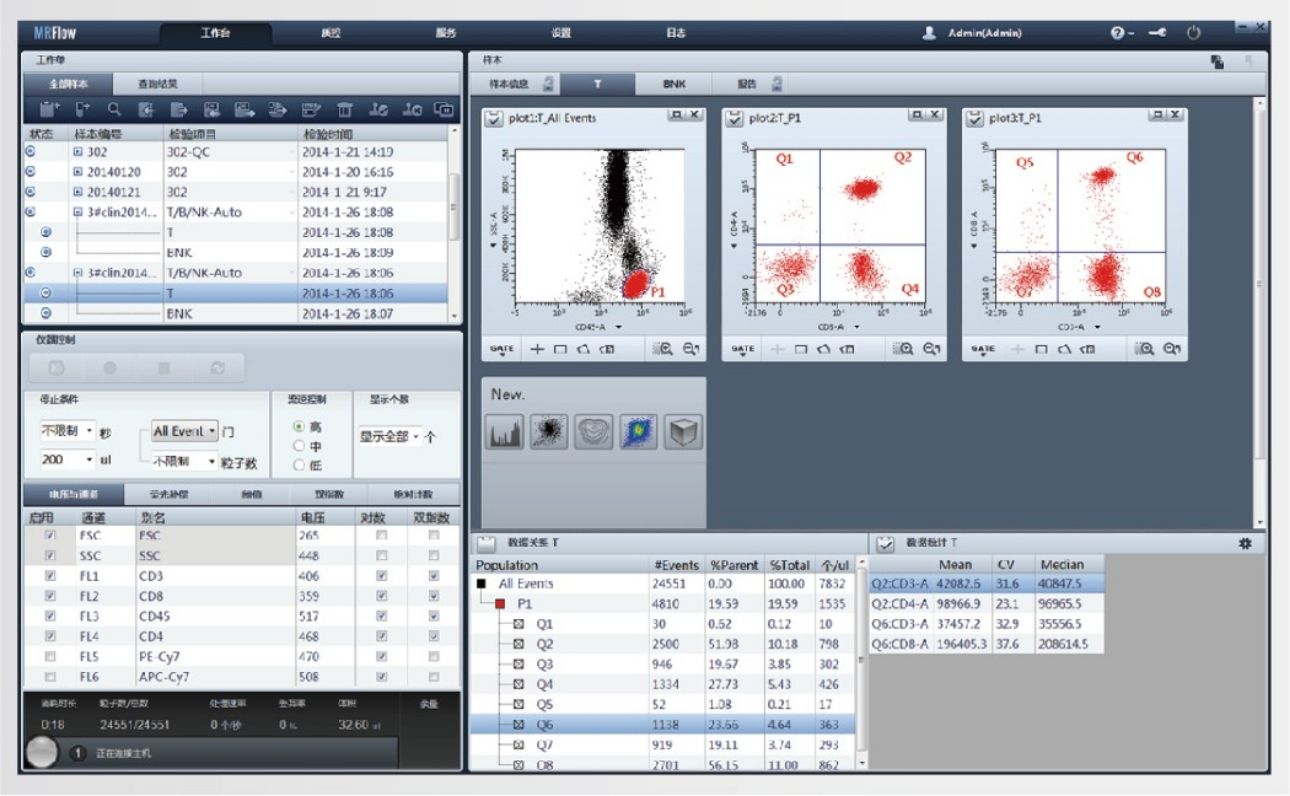Select rectangle gate tool in plot1
Image resolution: width=1290 pixels, height=796 pixels.
[559, 349]
